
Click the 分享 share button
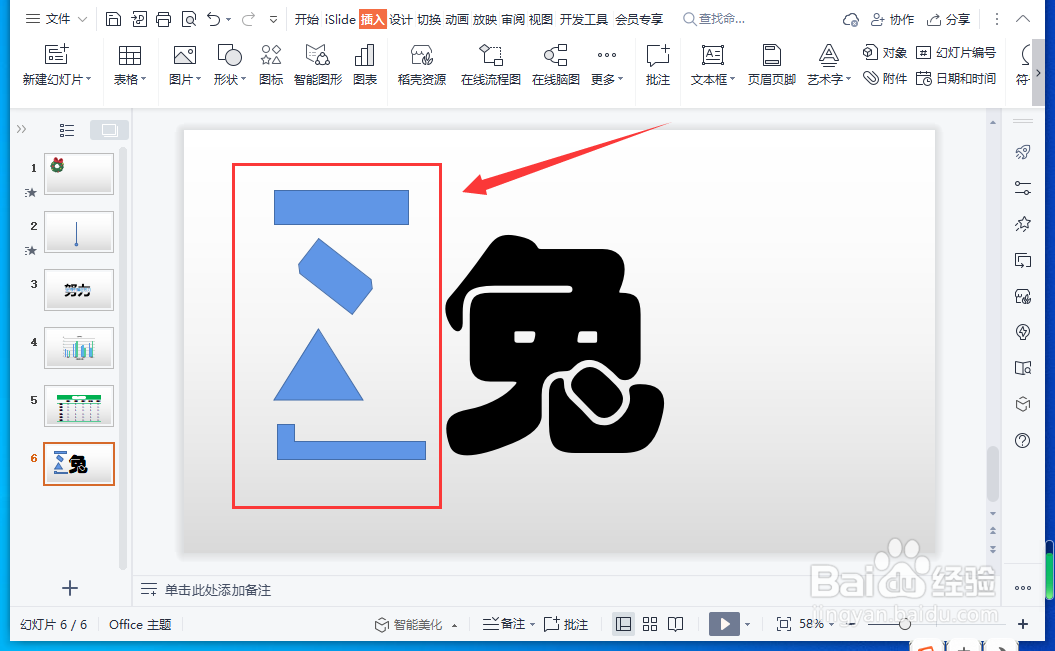pyautogui.click(x=948, y=20)
